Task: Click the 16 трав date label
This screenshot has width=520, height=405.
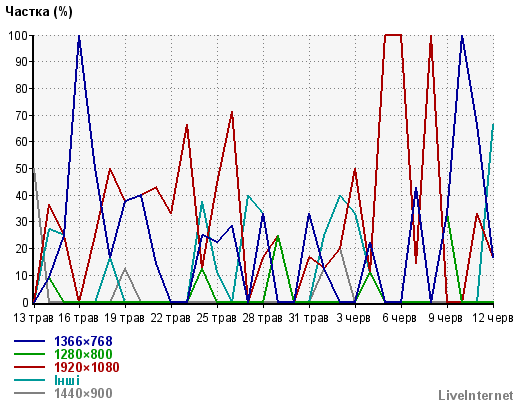Action: 79,318
